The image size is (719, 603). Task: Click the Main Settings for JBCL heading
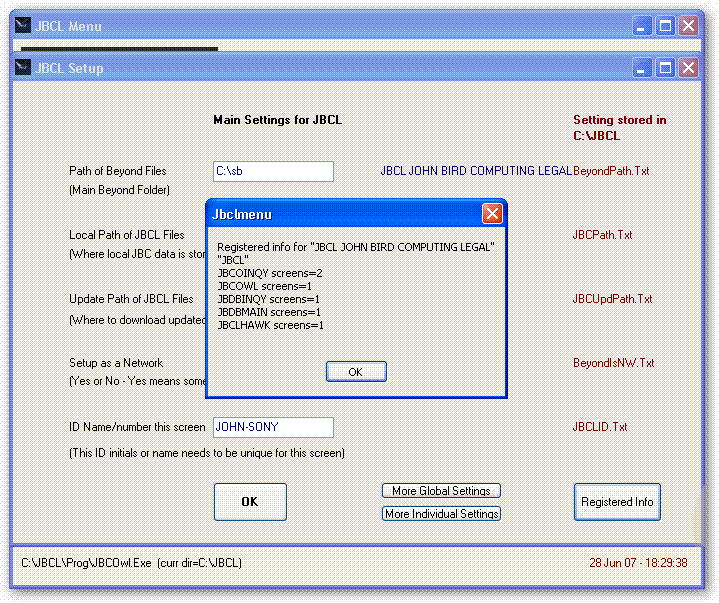(277, 120)
